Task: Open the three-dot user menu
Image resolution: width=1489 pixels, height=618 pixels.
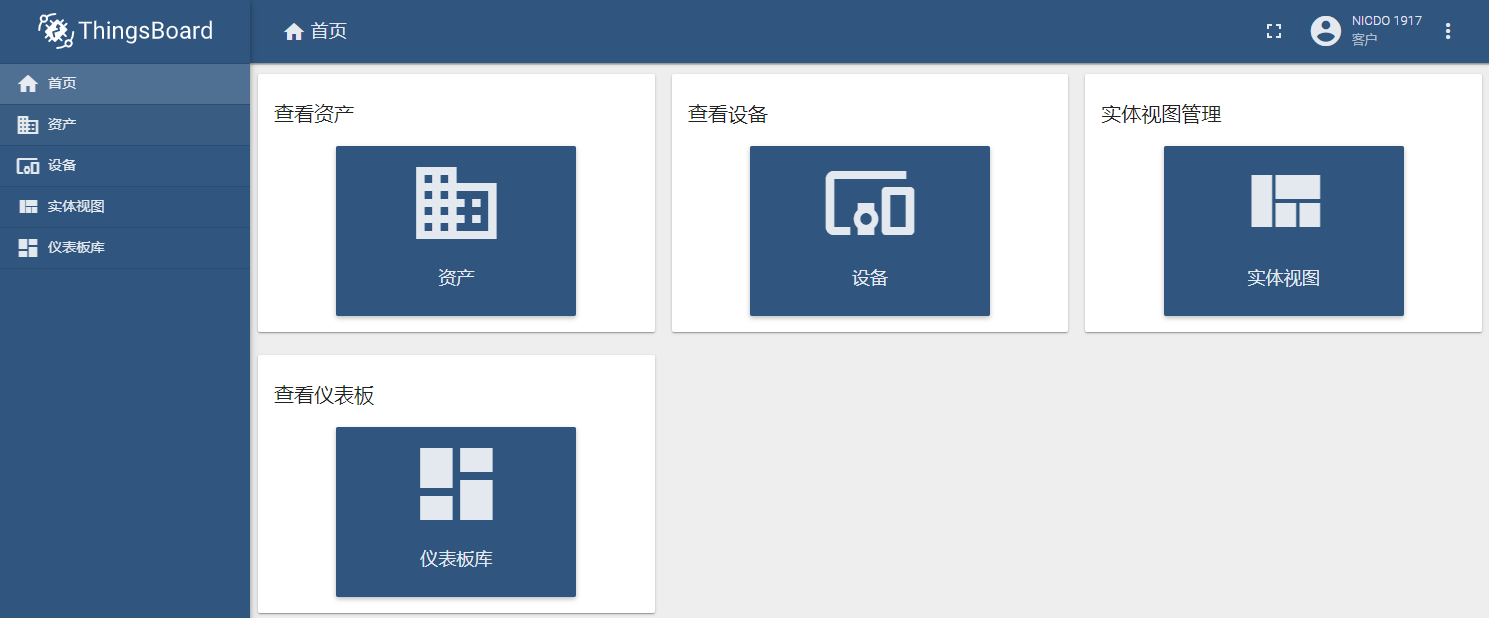Action: 1448,31
